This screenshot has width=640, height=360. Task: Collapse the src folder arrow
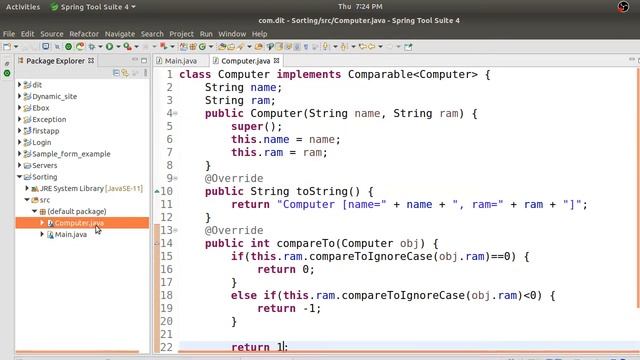pos(27,200)
